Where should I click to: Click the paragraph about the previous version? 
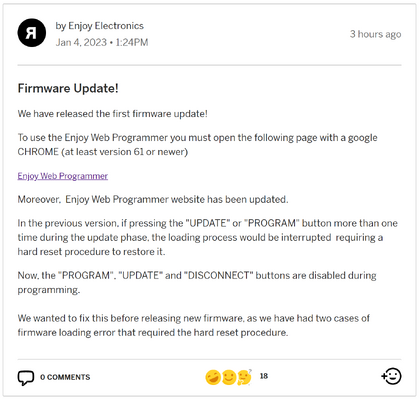[207, 237]
